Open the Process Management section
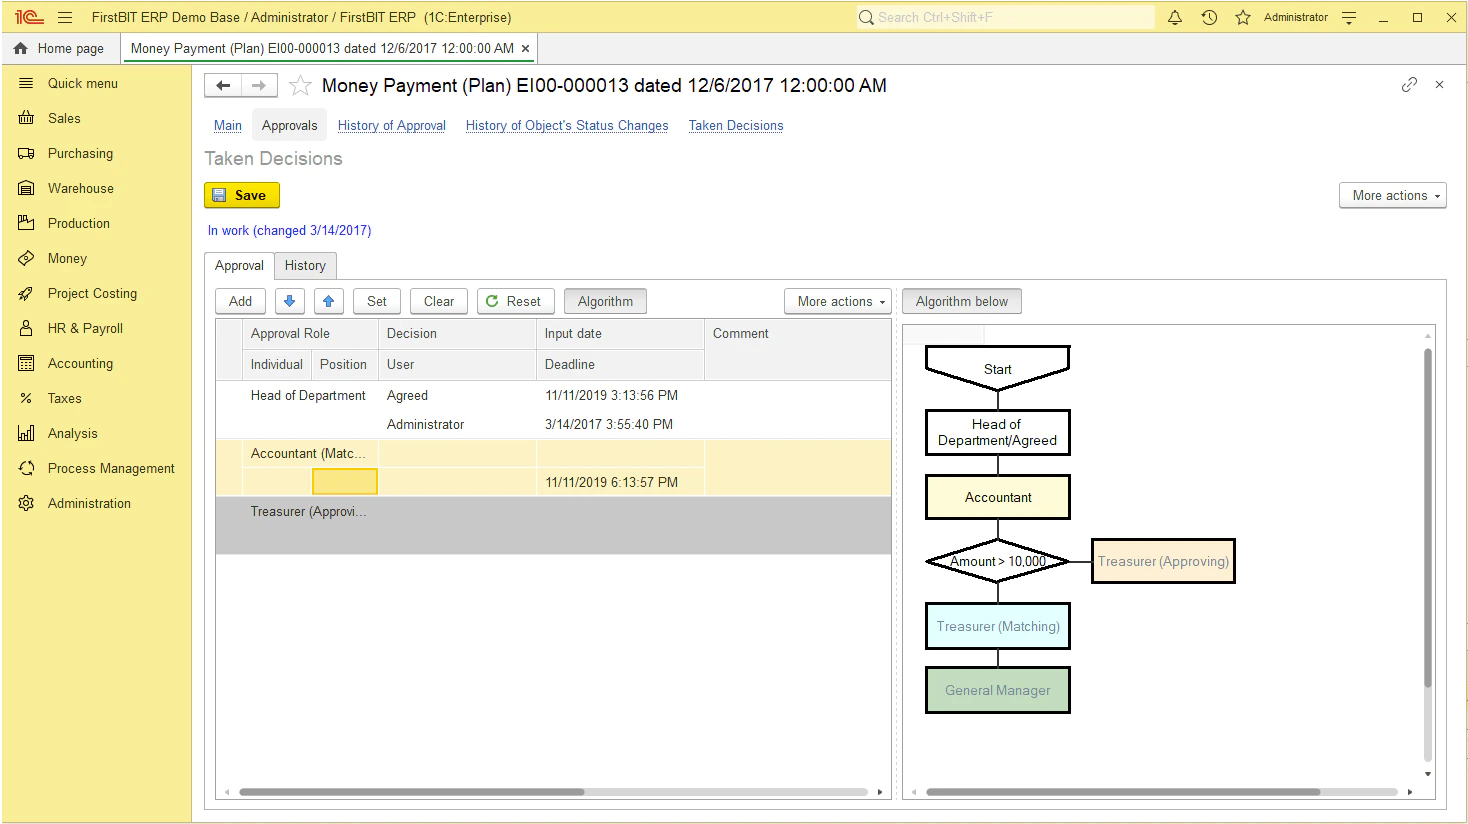This screenshot has width=1468, height=824. [x=111, y=468]
